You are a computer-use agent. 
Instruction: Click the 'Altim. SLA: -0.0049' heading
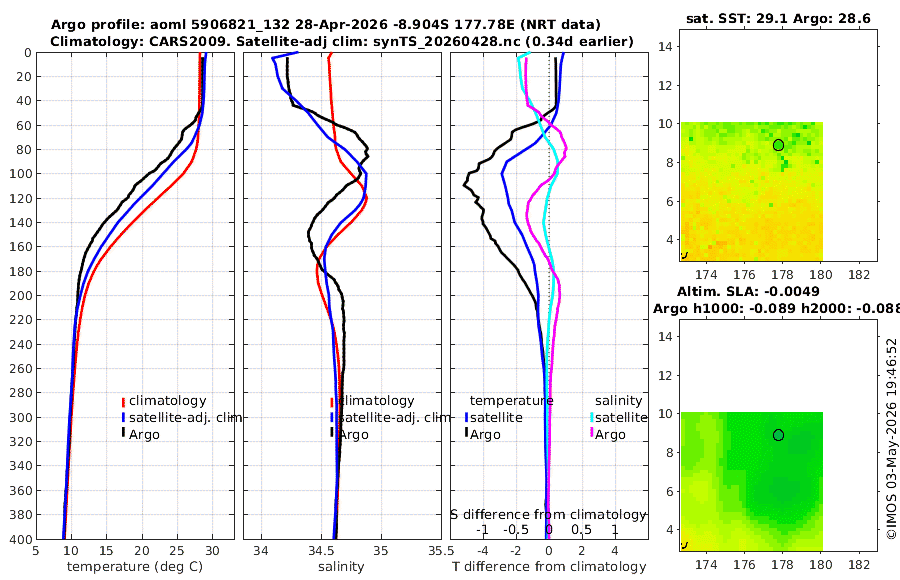pos(748,291)
